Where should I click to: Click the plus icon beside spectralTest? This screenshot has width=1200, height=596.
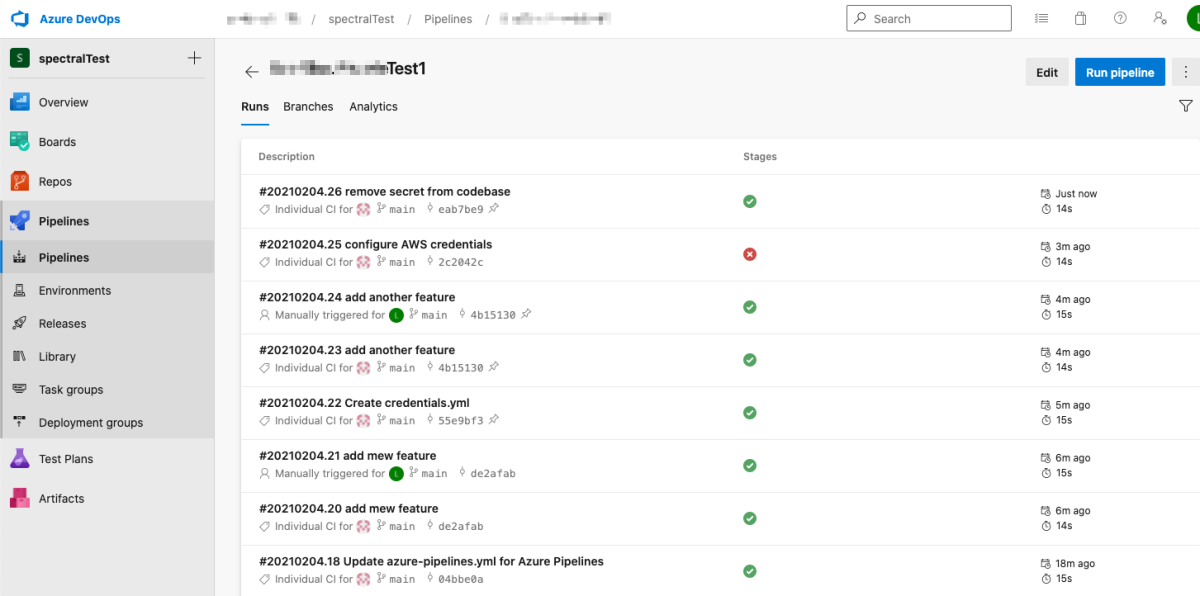point(194,58)
